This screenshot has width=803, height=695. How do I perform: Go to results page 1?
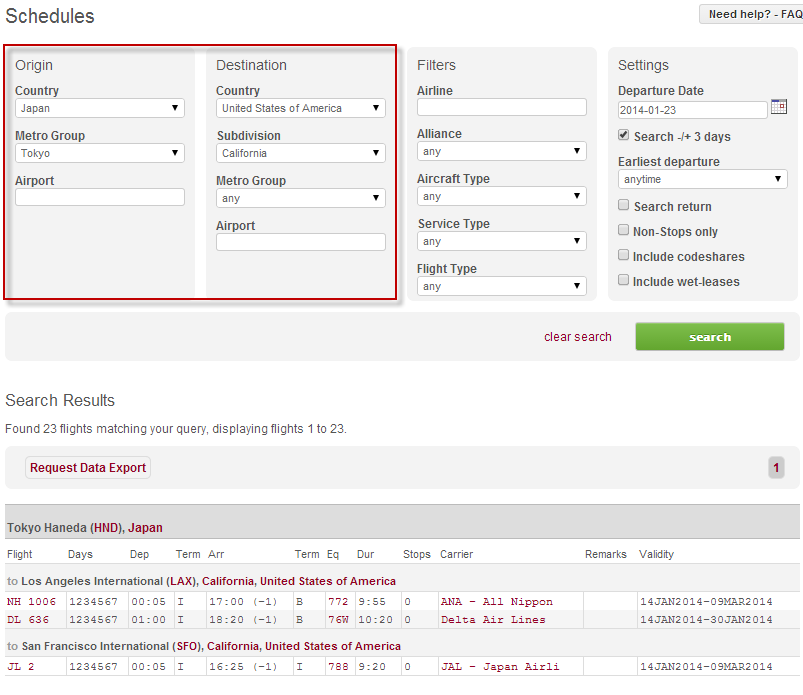pos(776,467)
